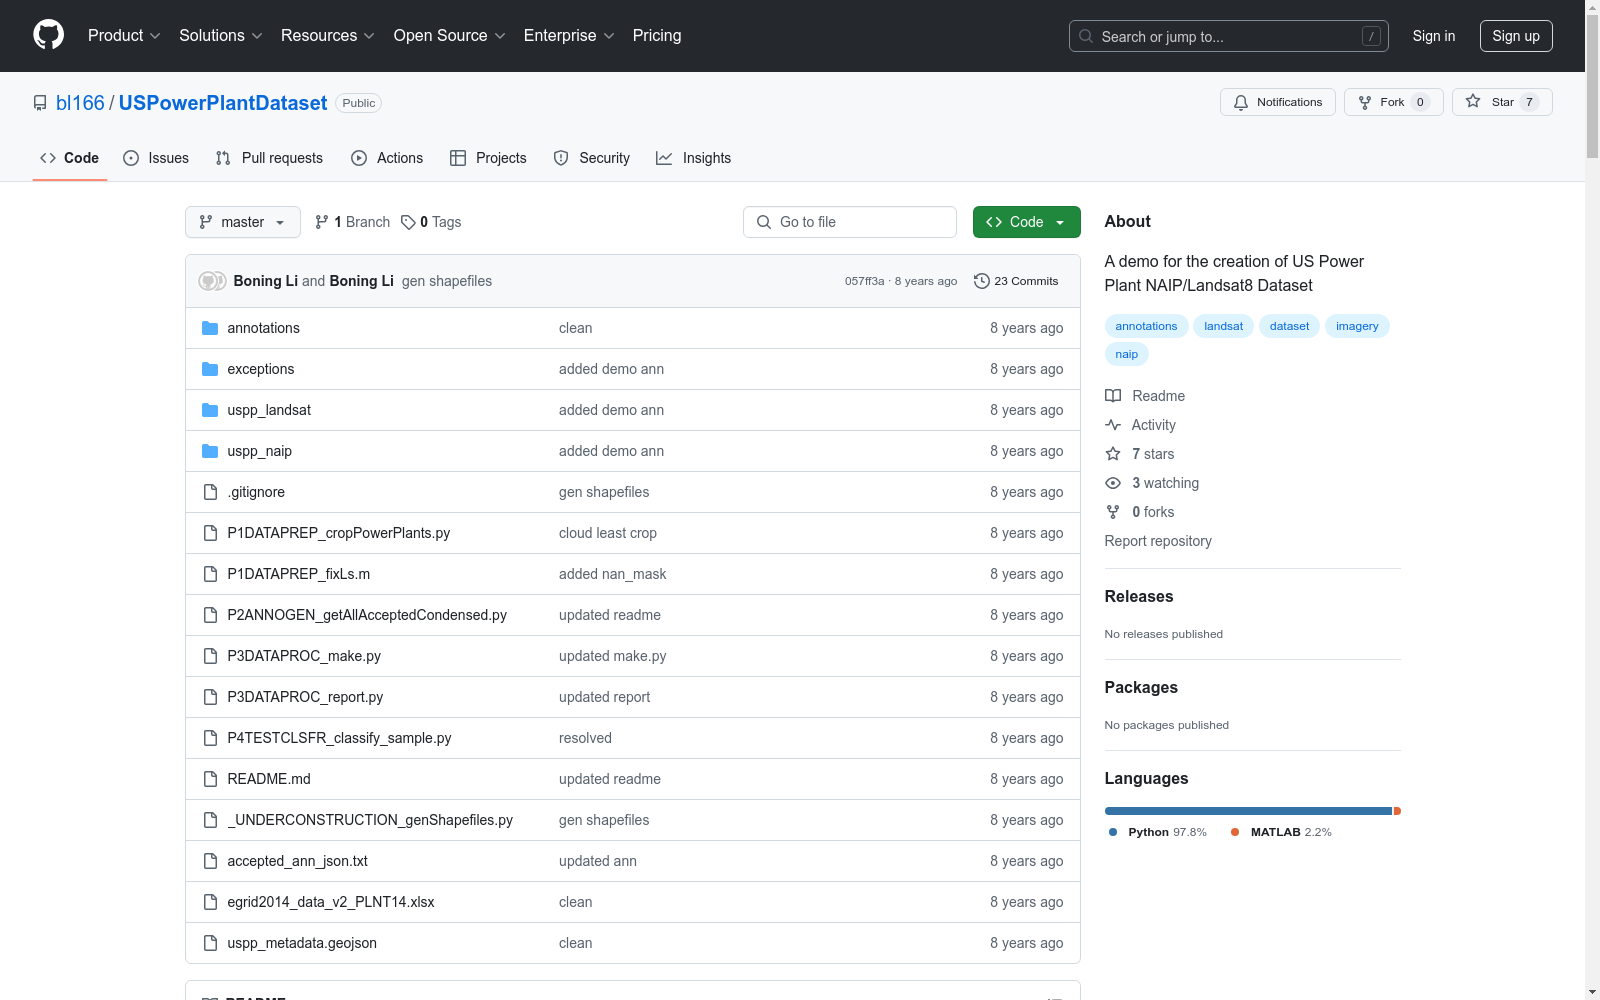Click the Sign up button

click(1516, 36)
